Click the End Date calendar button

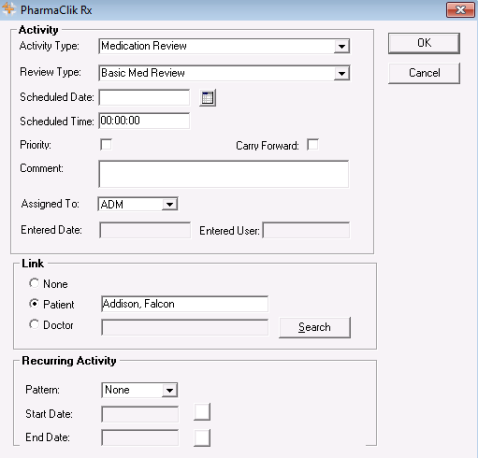point(202,438)
